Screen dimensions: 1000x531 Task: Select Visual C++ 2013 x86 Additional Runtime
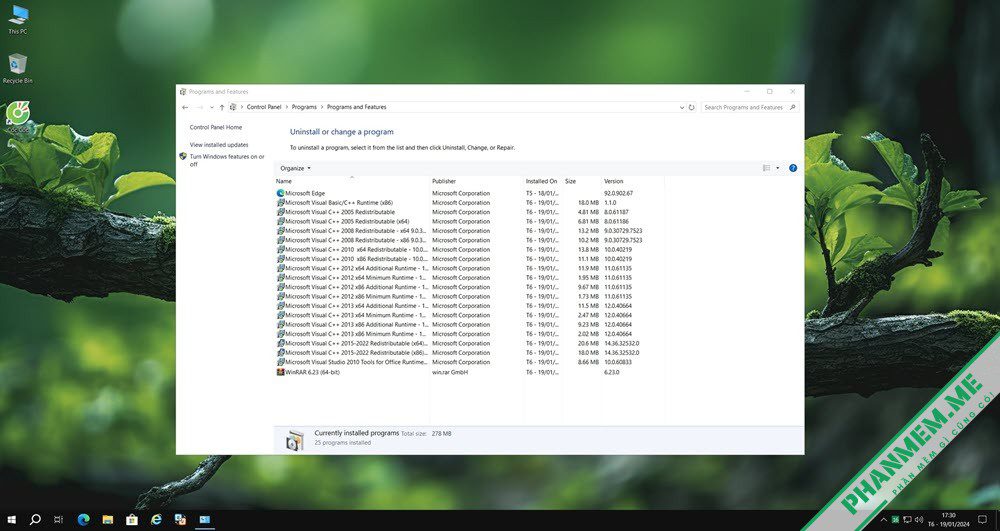(469, 324)
